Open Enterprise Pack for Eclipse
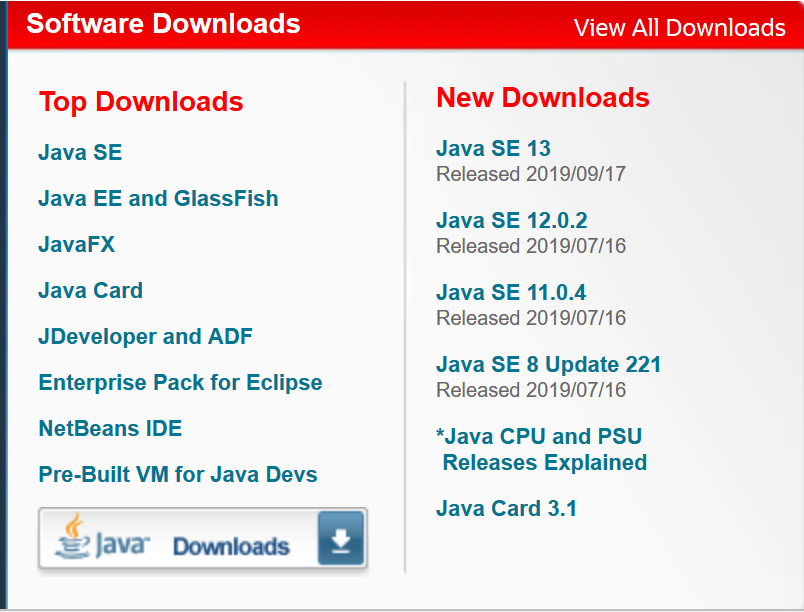Viewport: 804px width, 612px height. click(180, 383)
